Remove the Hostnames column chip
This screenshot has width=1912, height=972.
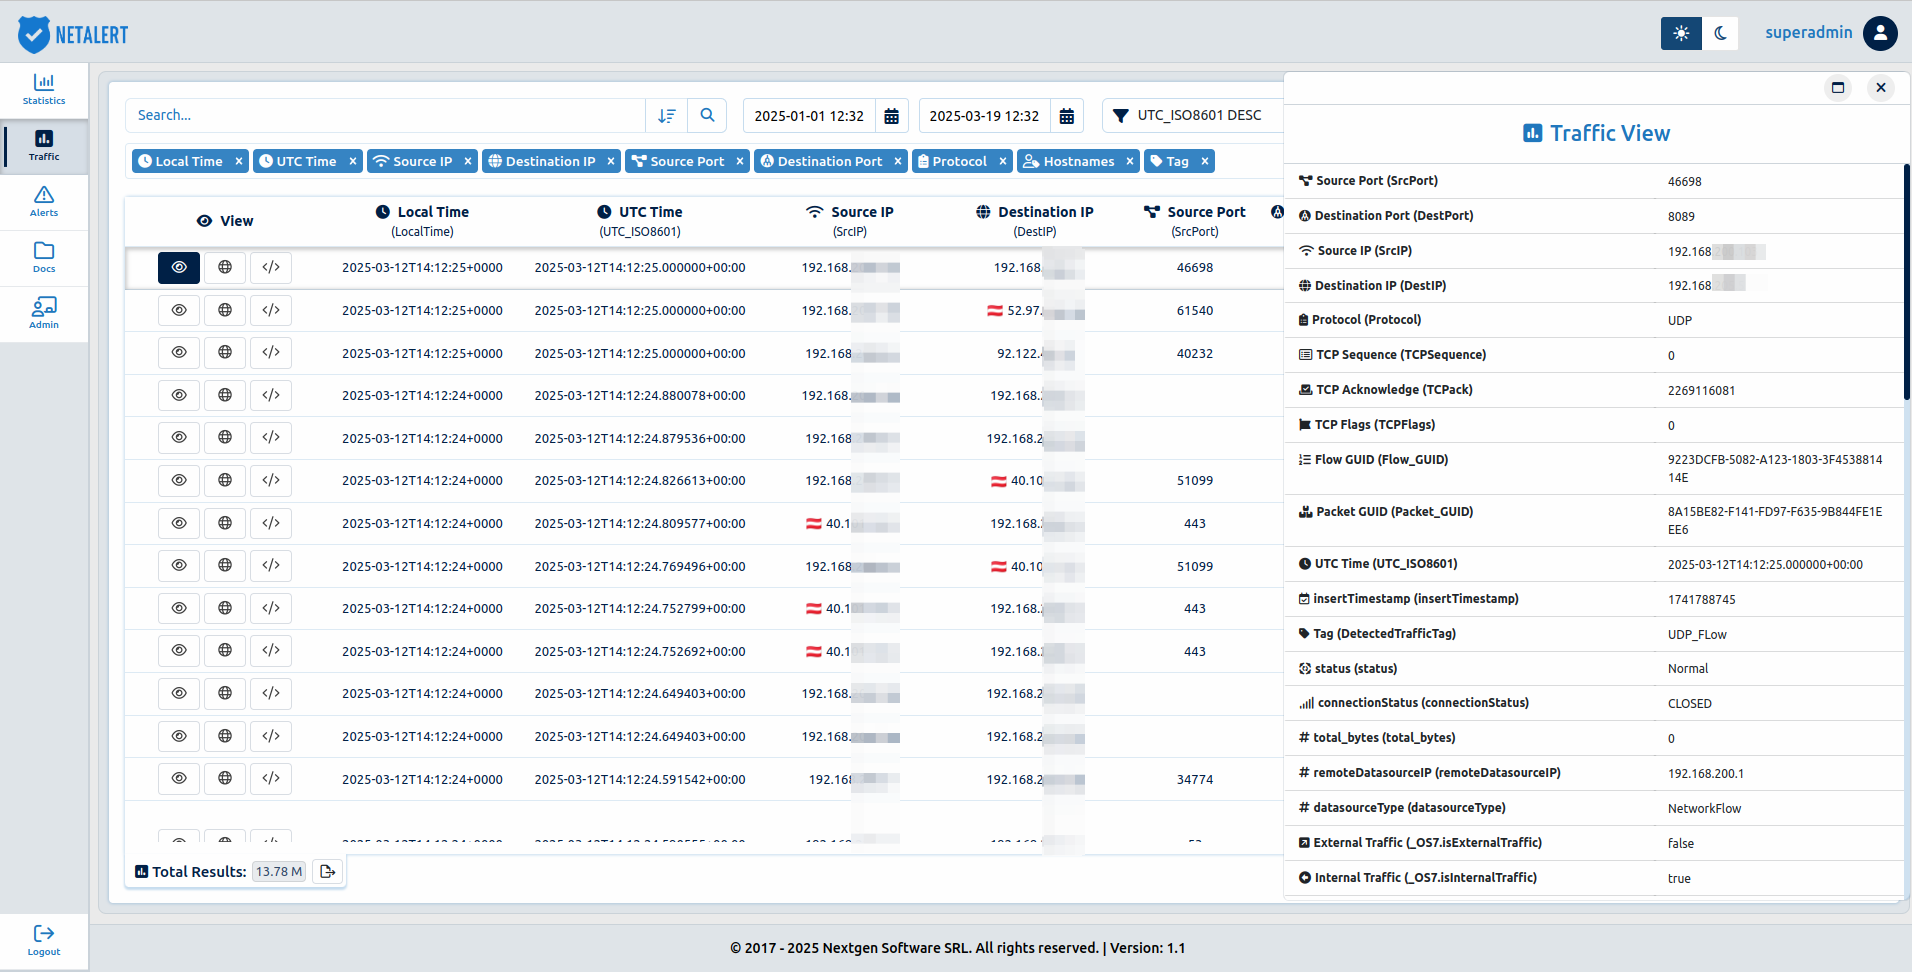[1130, 161]
